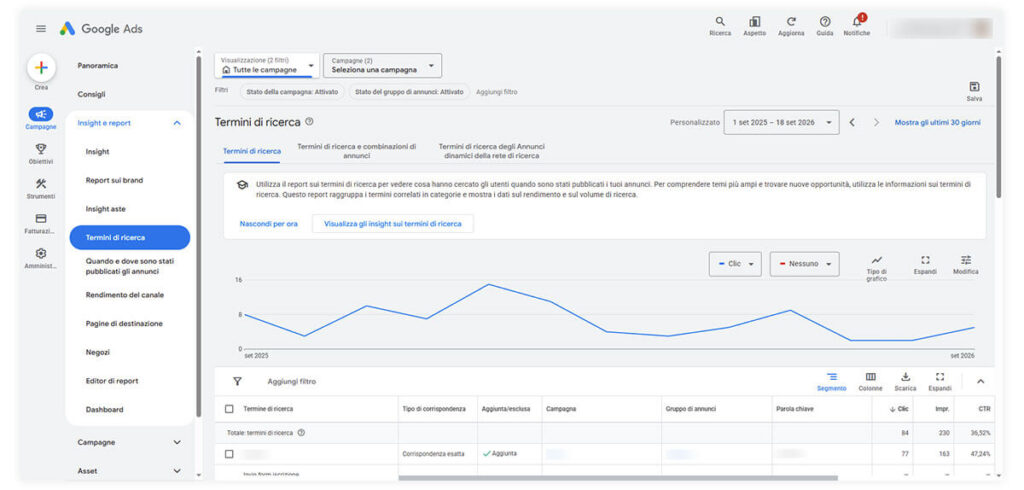Open the Nessuno metric dropdown
Viewport: 1024px width, 490px height.
coord(805,264)
